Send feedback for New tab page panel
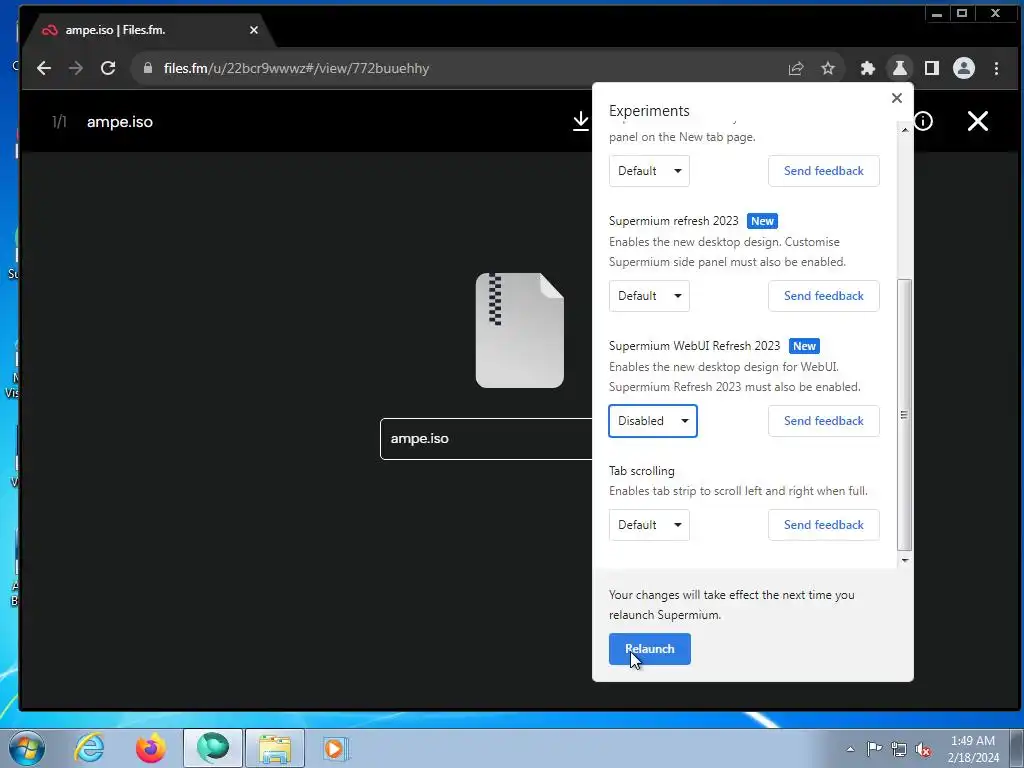 point(824,171)
